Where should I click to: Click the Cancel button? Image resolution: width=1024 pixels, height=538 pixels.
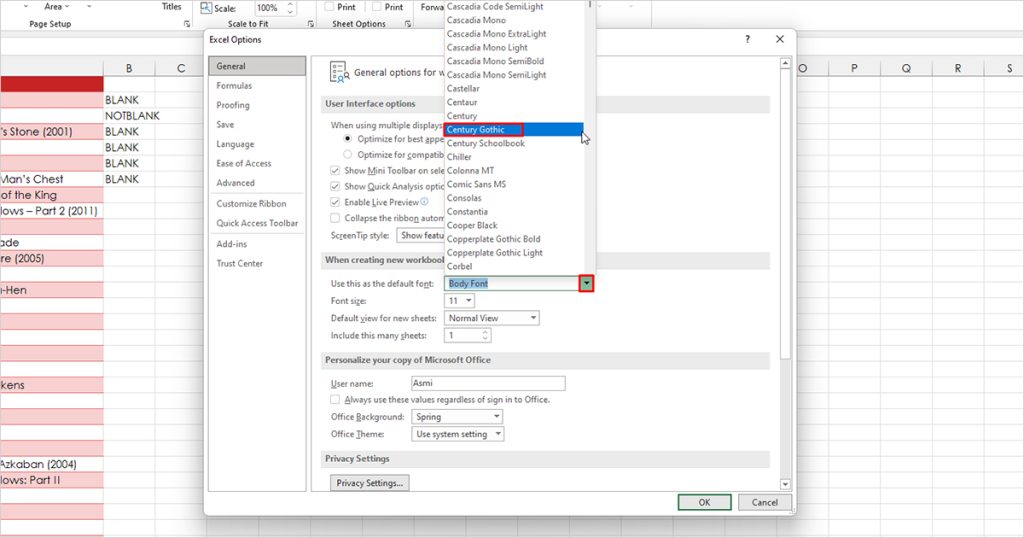pyautogui.click(x=765, y=502)
